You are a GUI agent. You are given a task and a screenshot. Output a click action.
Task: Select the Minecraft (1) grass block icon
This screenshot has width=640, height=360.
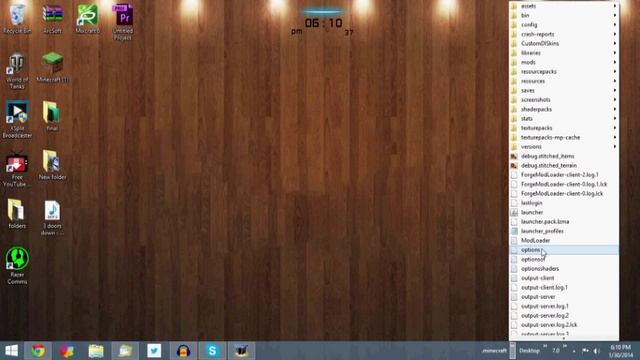click(53, 67)
